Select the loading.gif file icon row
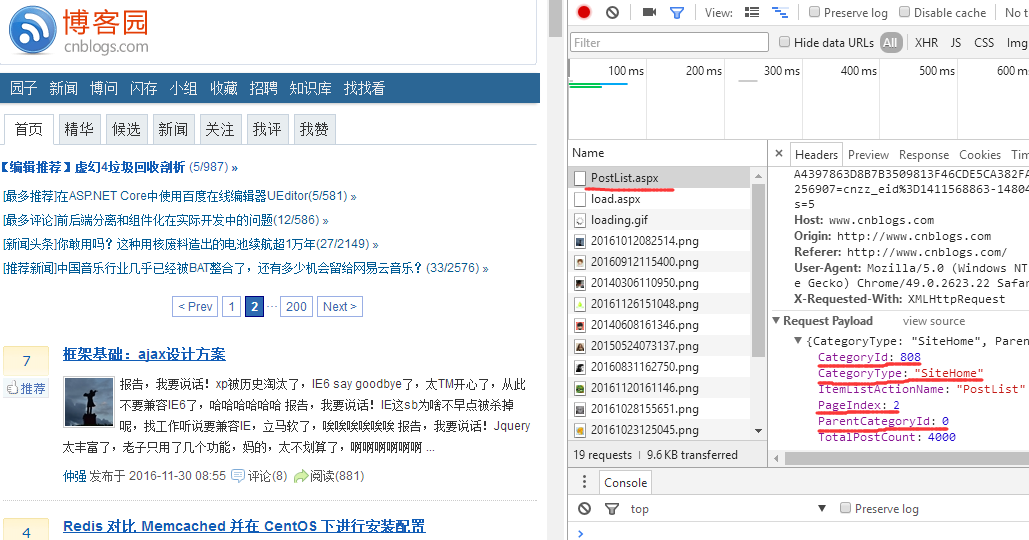Image resolution: width=1029 pixels, height=540 pixels. click(659, 220)
